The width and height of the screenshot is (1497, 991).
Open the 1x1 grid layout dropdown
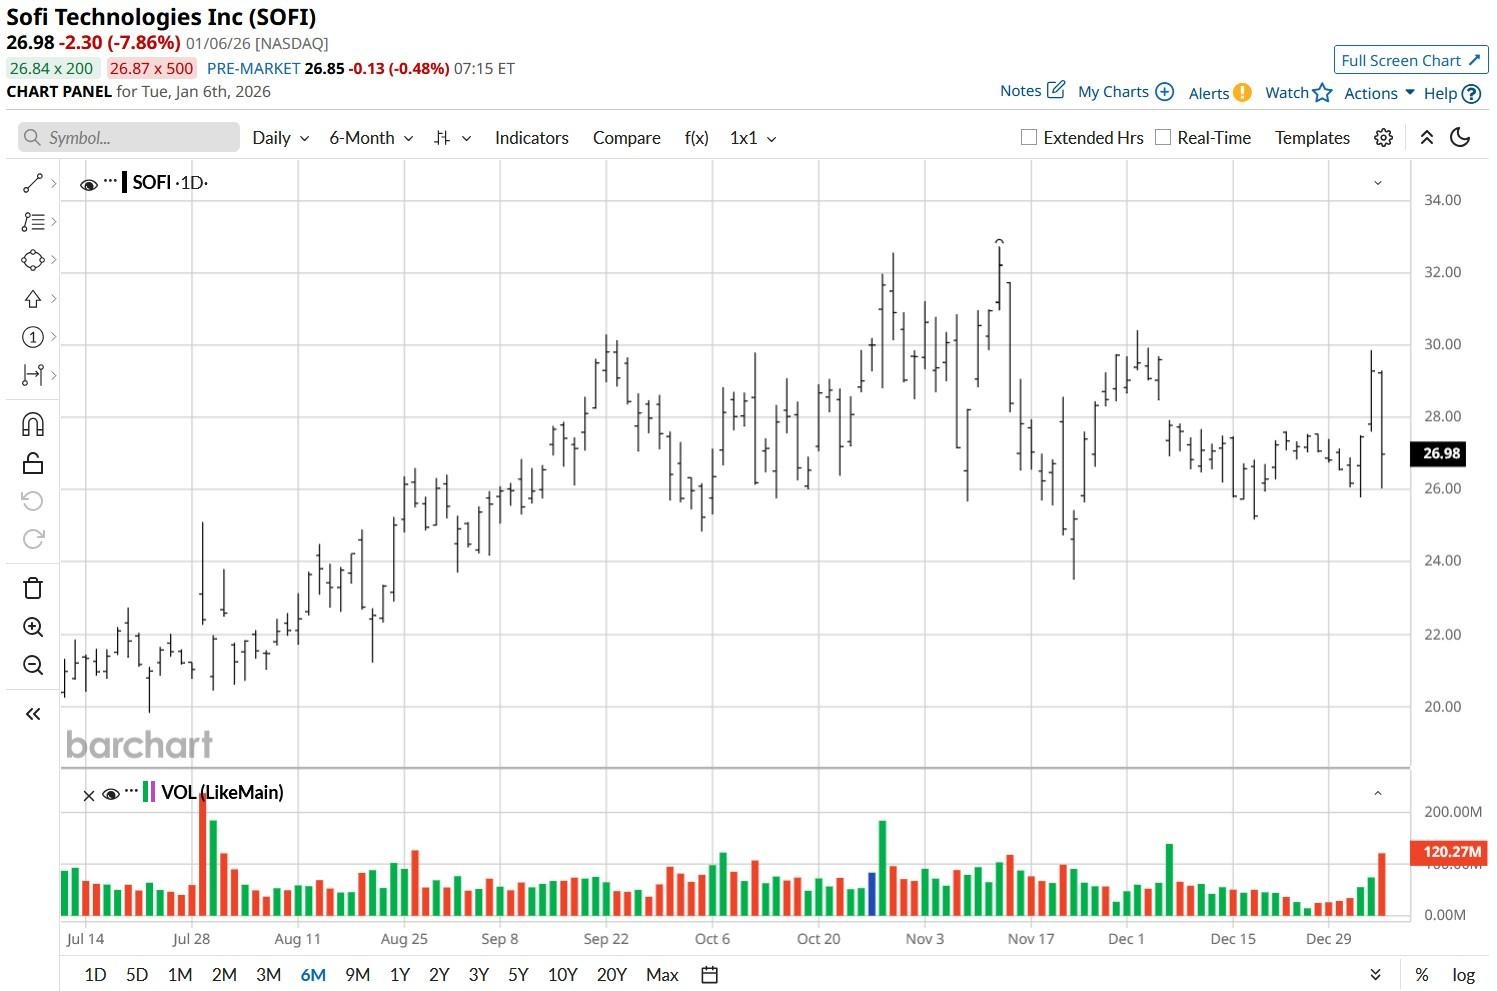pos(753,138)
